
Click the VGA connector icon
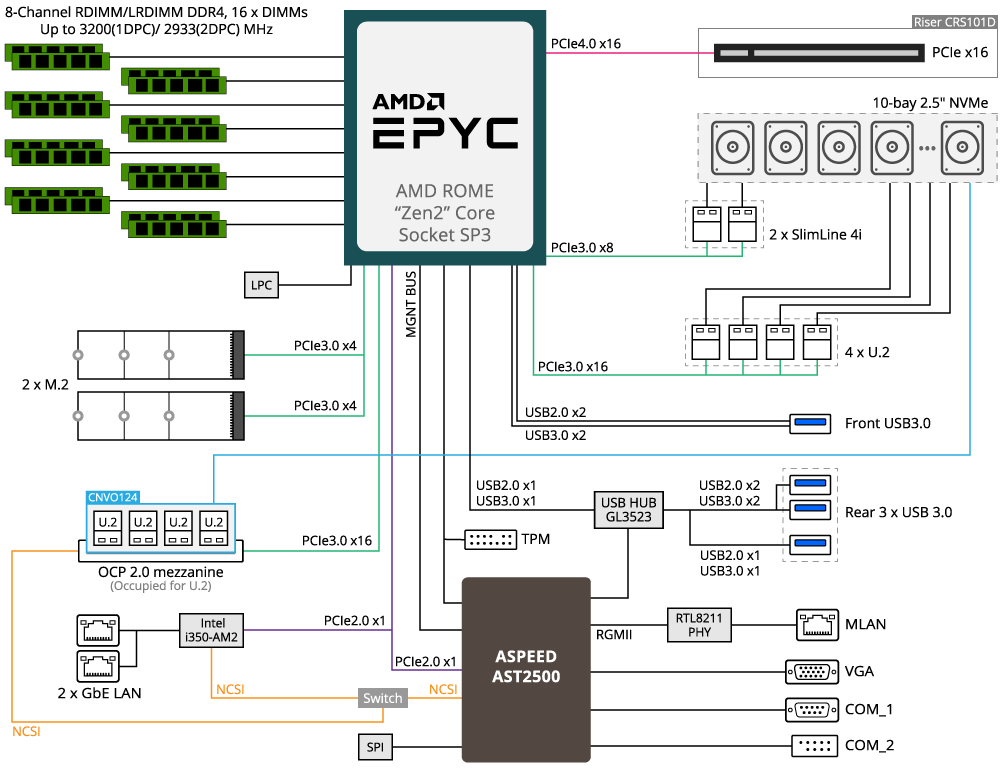(812, 672)
